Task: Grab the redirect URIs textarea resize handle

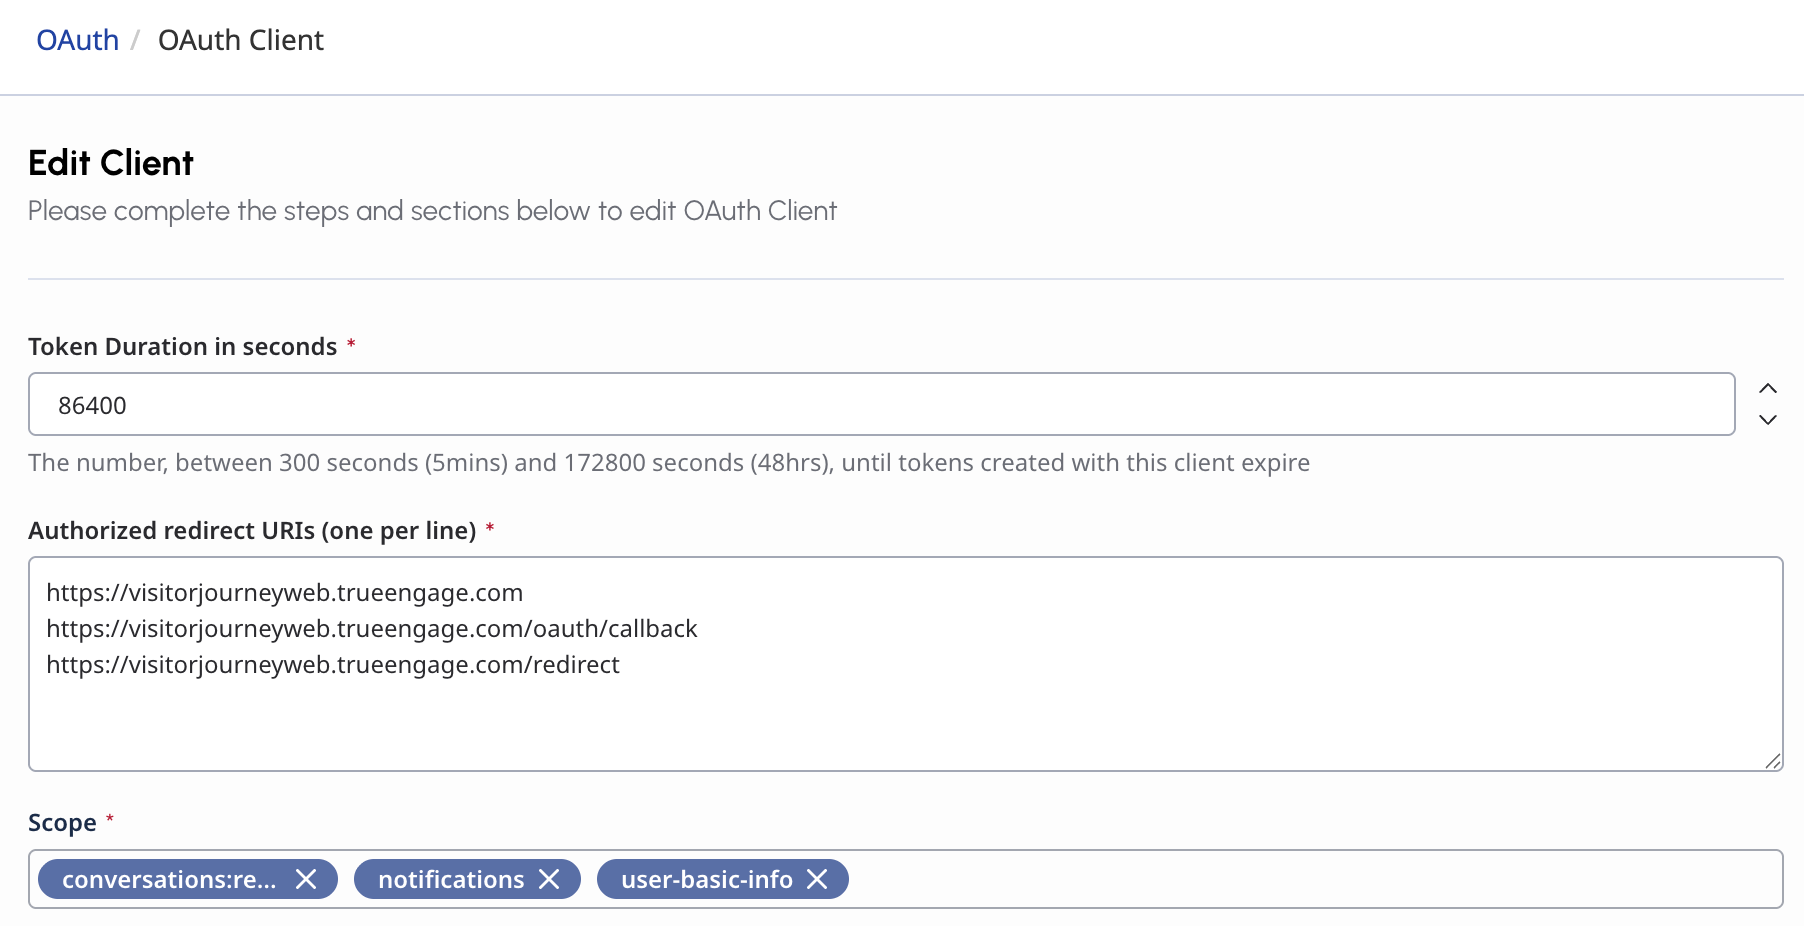Action: [1773, 761]
